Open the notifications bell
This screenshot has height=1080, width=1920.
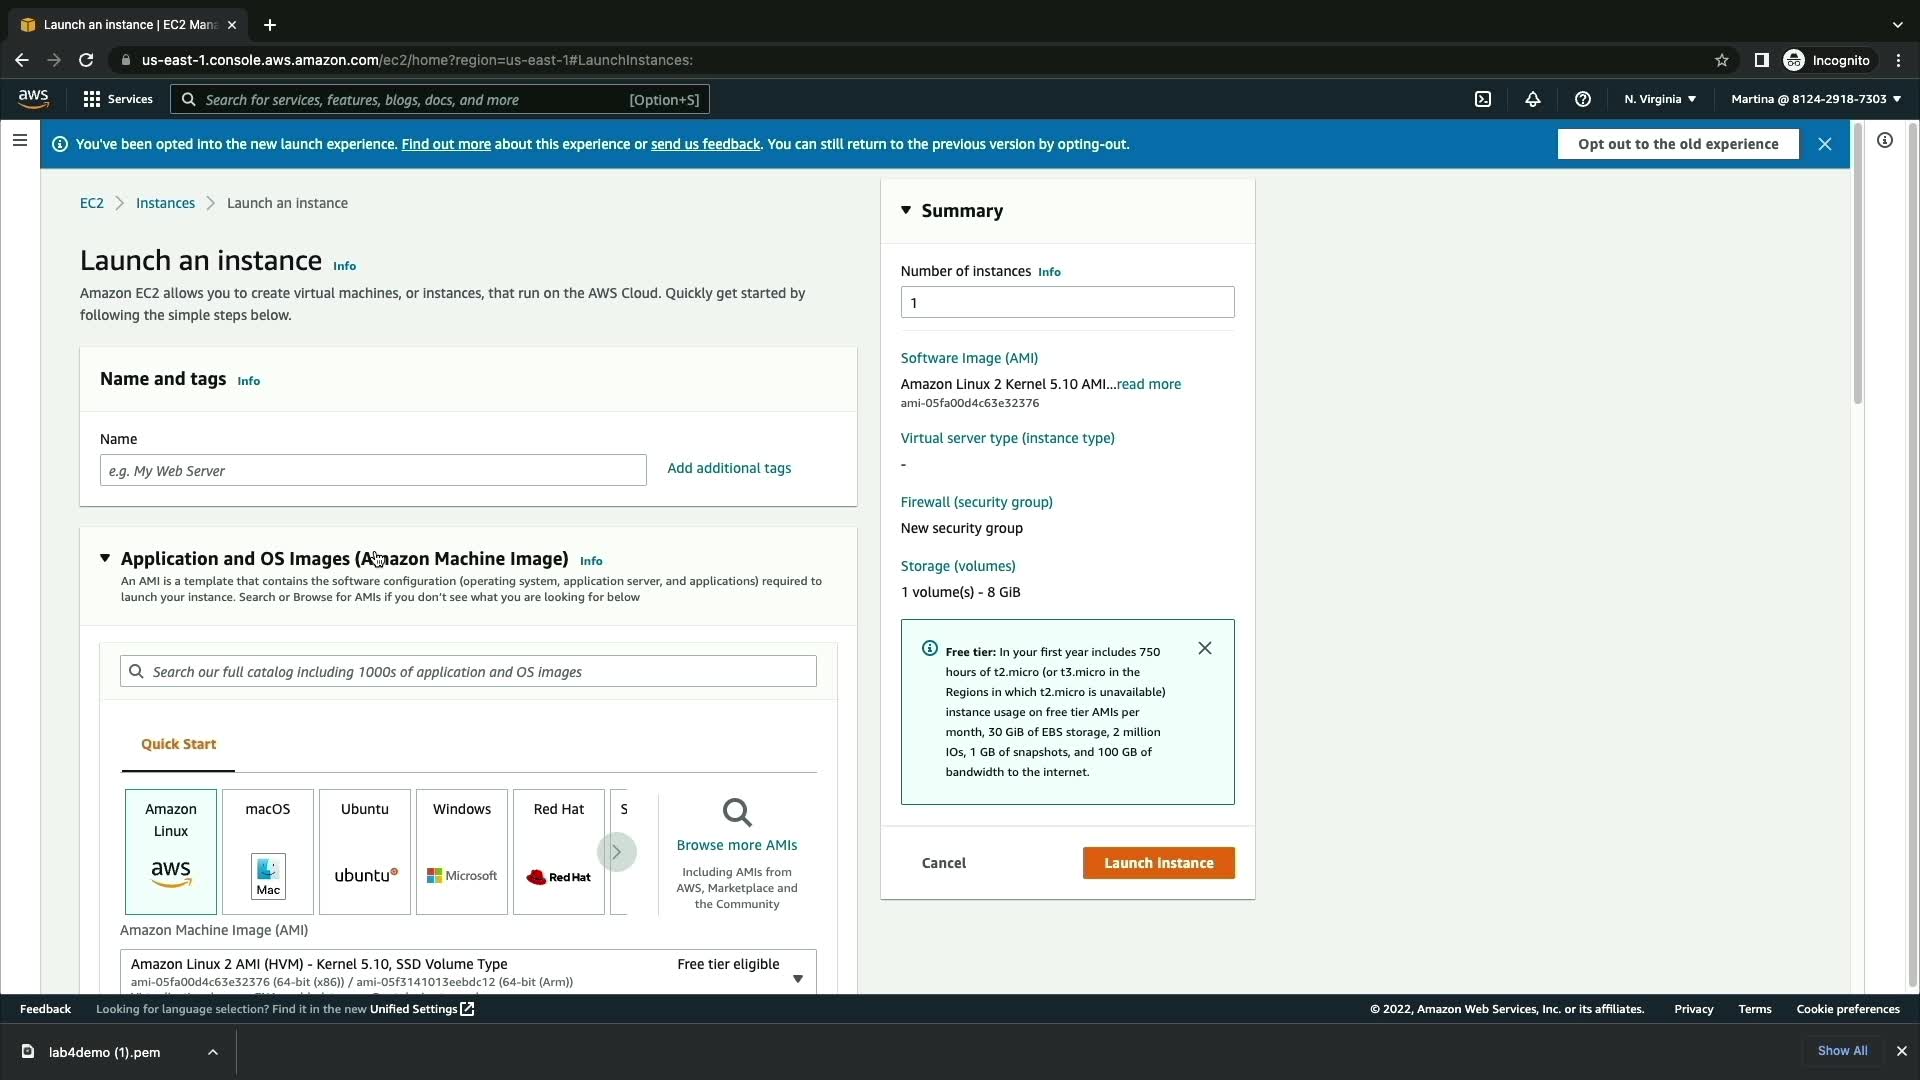pos(1532,99)
